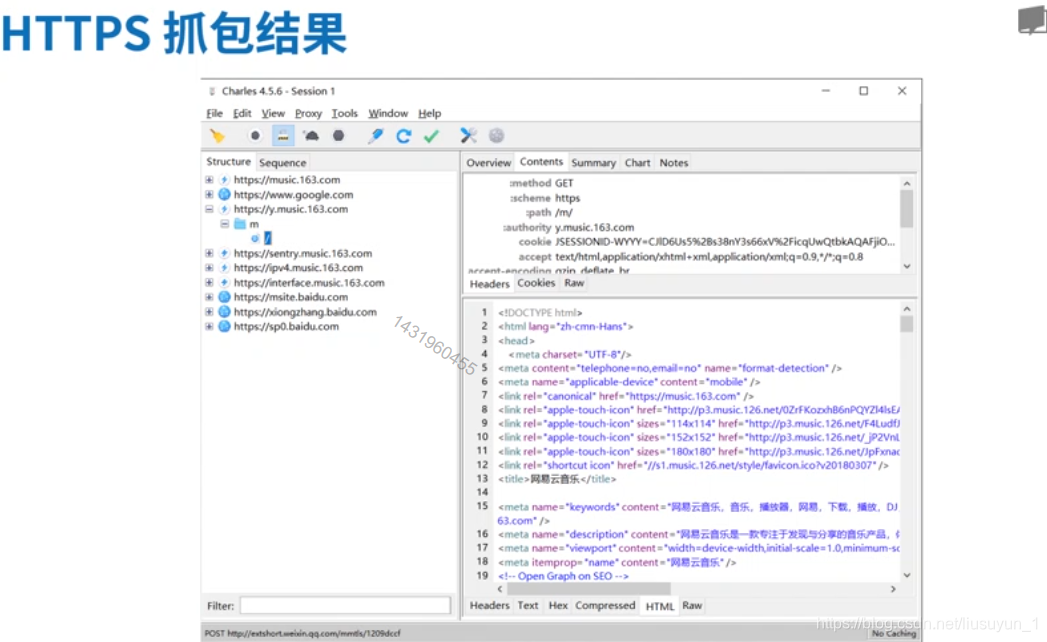The width and height of the screenshot is (1047, 642).
Task: Select the Cookies tab in request pane
Action: (536, 283)
